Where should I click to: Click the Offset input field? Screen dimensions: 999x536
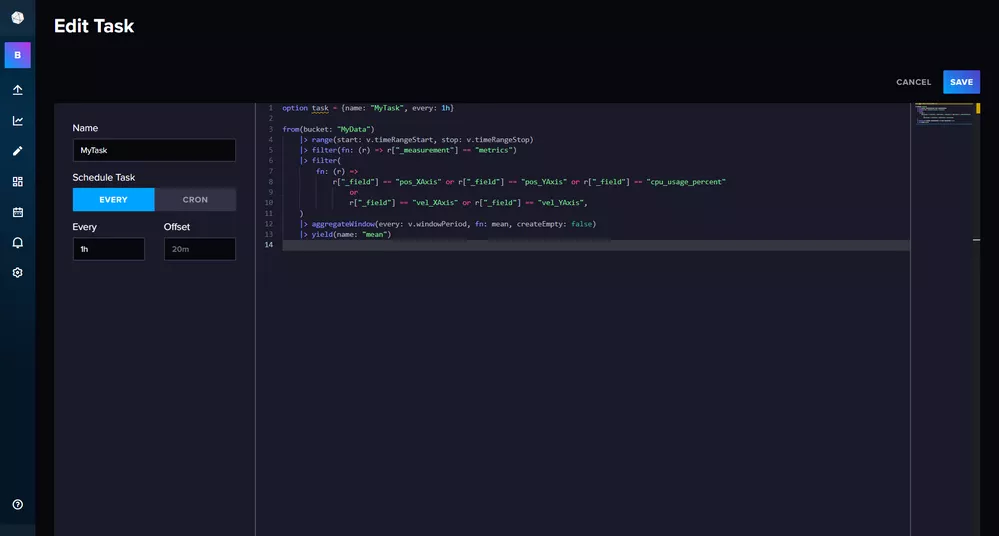pyautogui.click(x=199, y=249)
